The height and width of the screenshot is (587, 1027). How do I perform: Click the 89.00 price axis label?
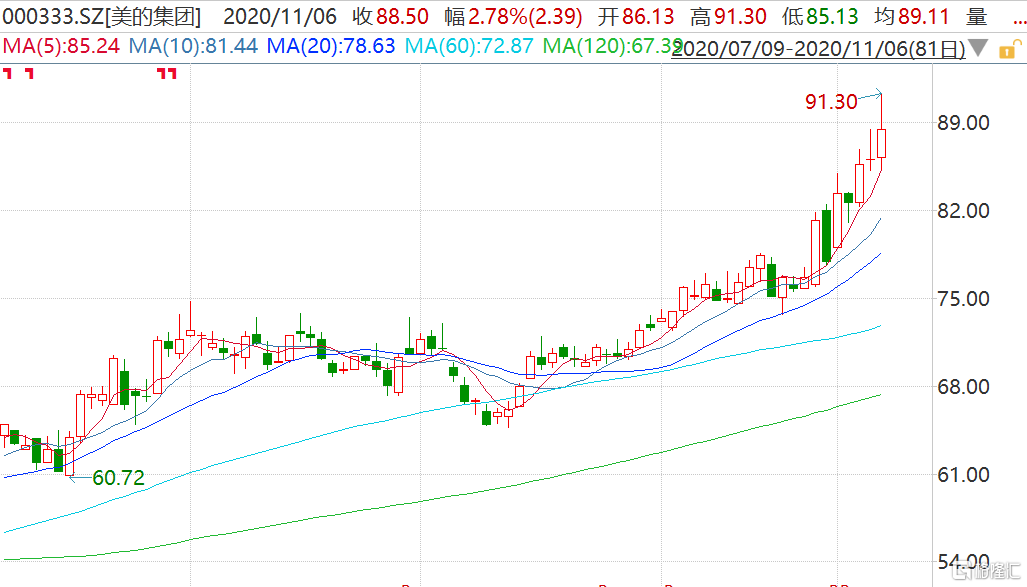coord(963,123)
